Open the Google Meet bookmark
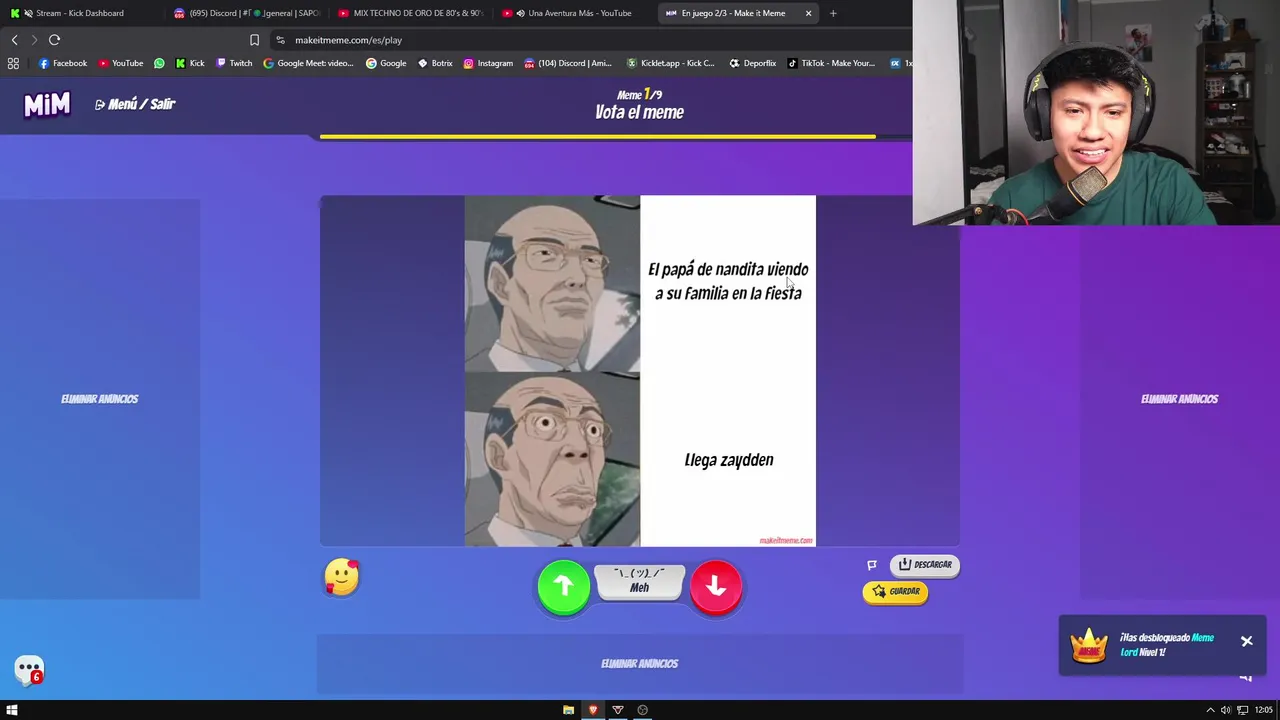Screen dimensions: 1280x720 308,63
